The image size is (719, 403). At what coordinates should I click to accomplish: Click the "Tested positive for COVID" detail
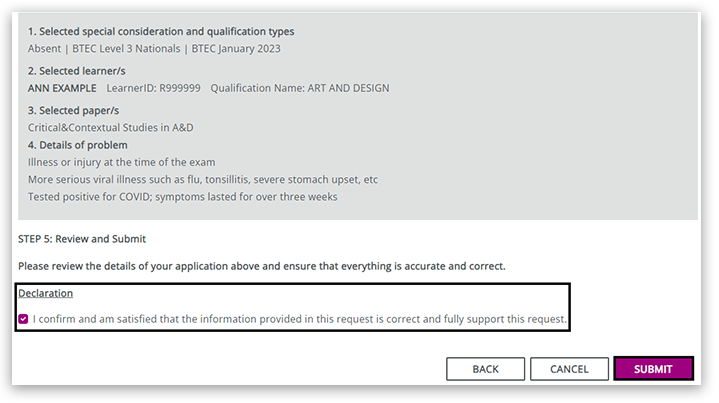[x=183, y=197]
